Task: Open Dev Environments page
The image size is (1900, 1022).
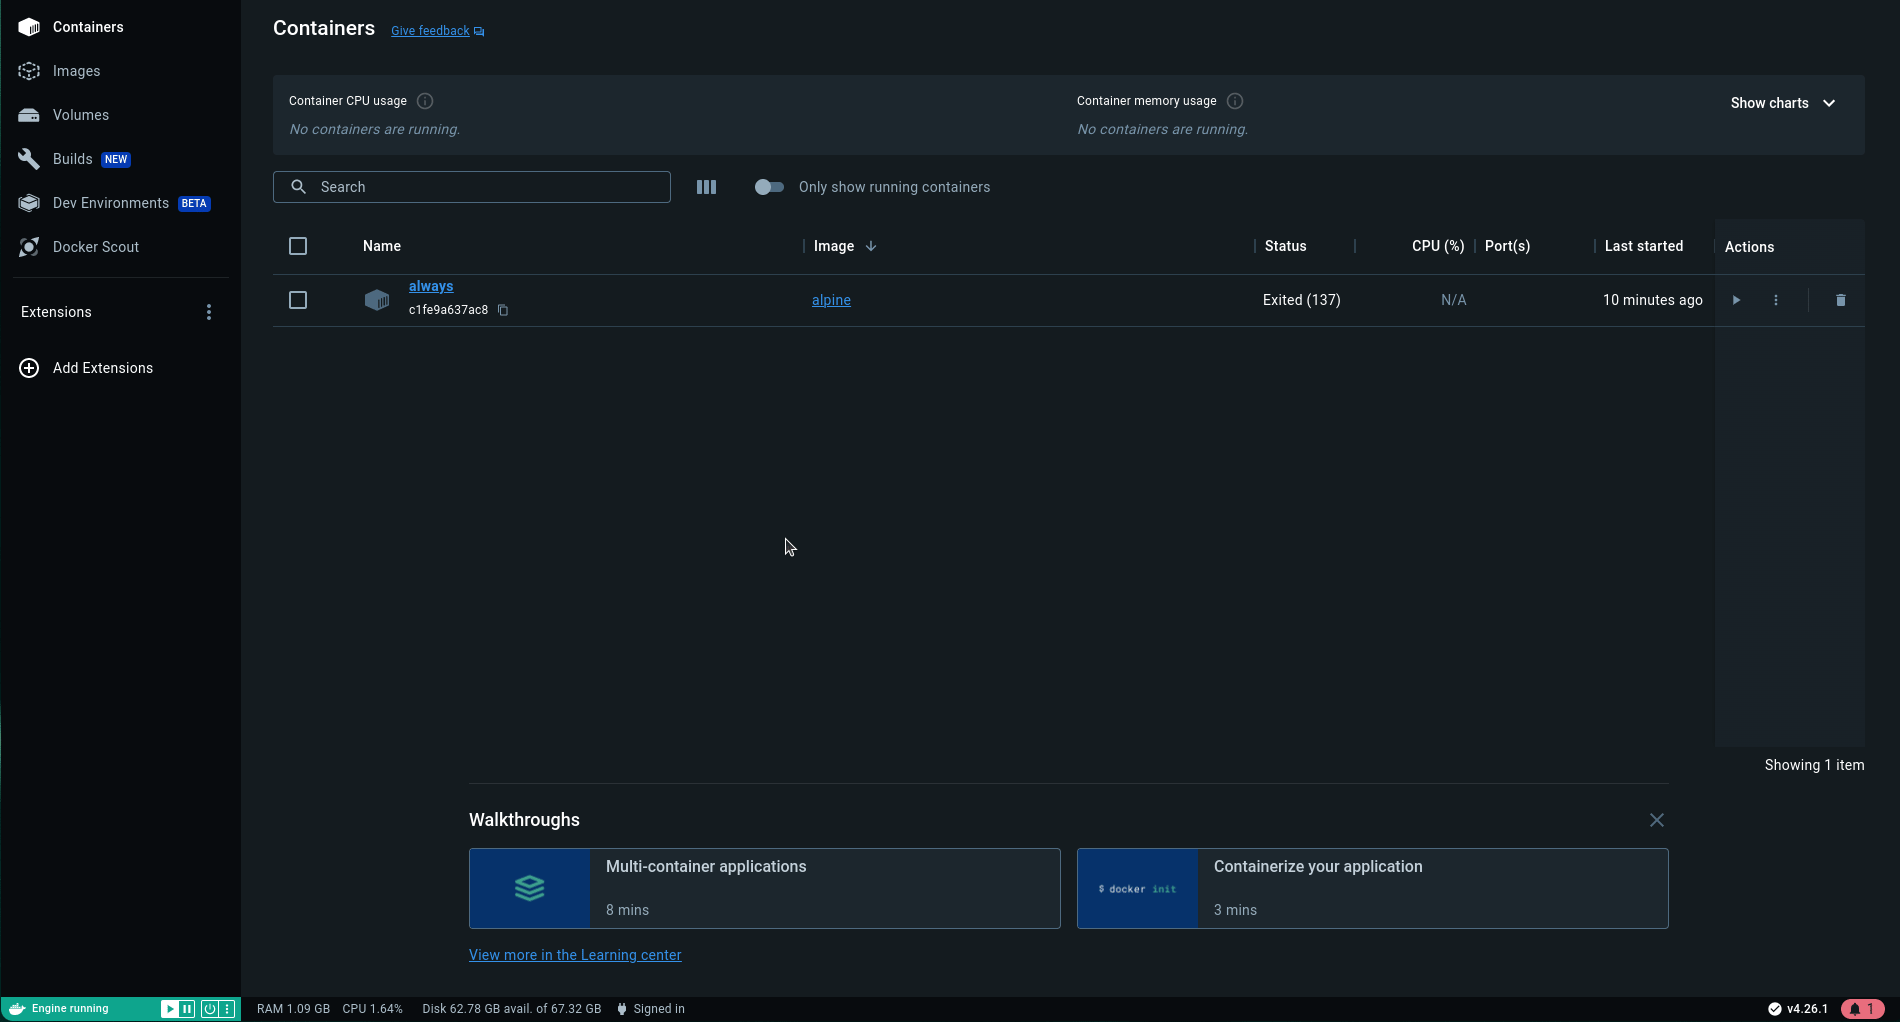Action: click(x=120, y=203)
